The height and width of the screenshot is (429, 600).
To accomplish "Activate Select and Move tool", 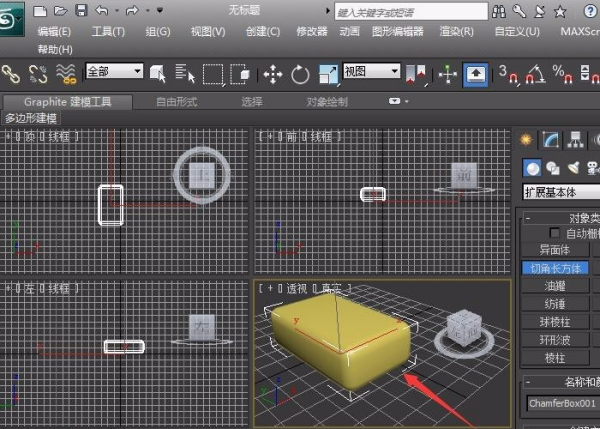I will point(273,74).
